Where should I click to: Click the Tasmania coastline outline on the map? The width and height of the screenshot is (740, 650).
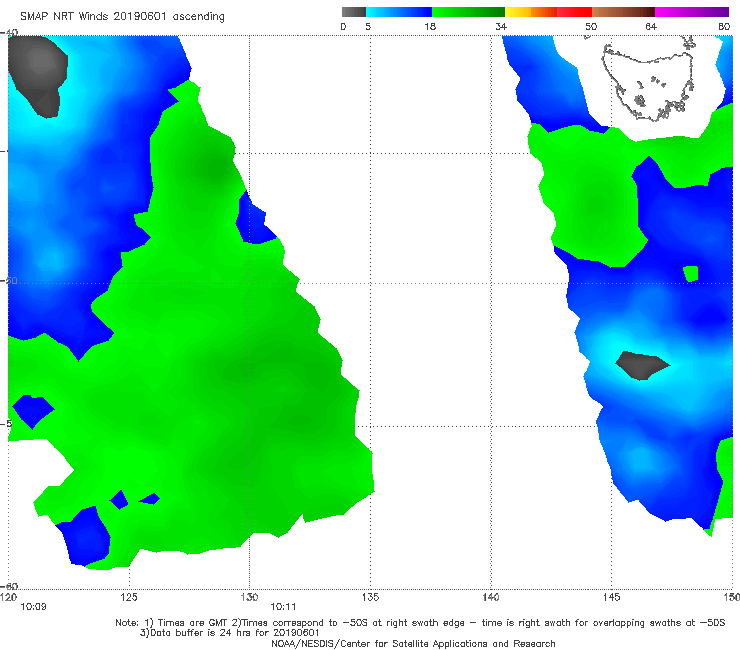[648, 81]
